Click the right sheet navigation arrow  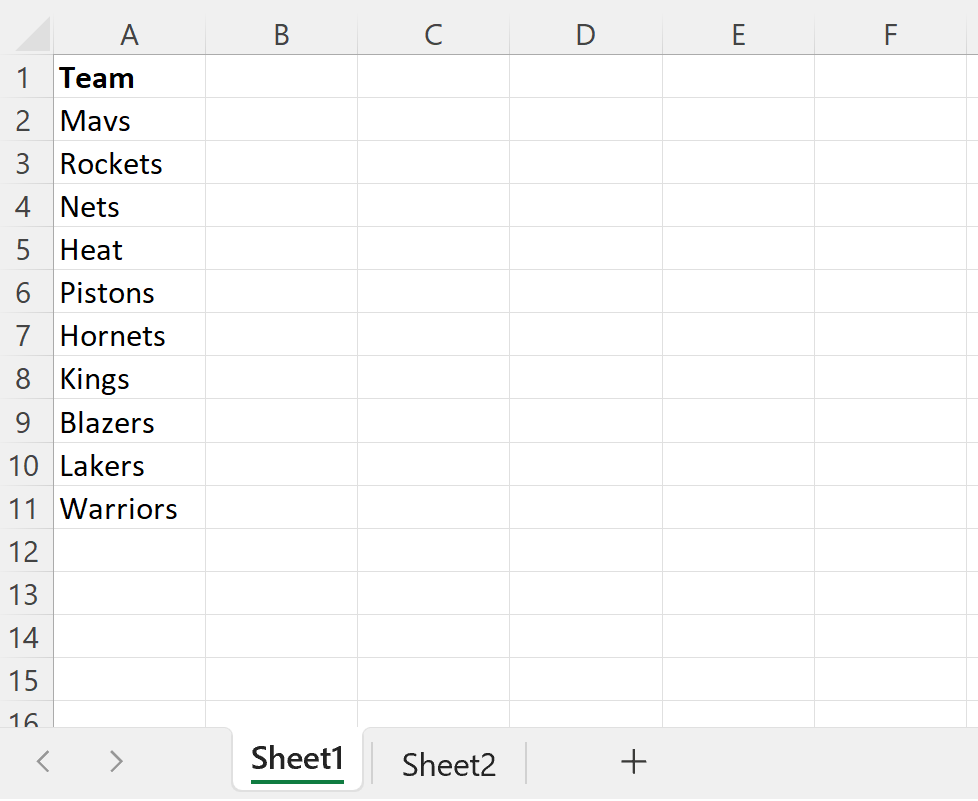116,762
